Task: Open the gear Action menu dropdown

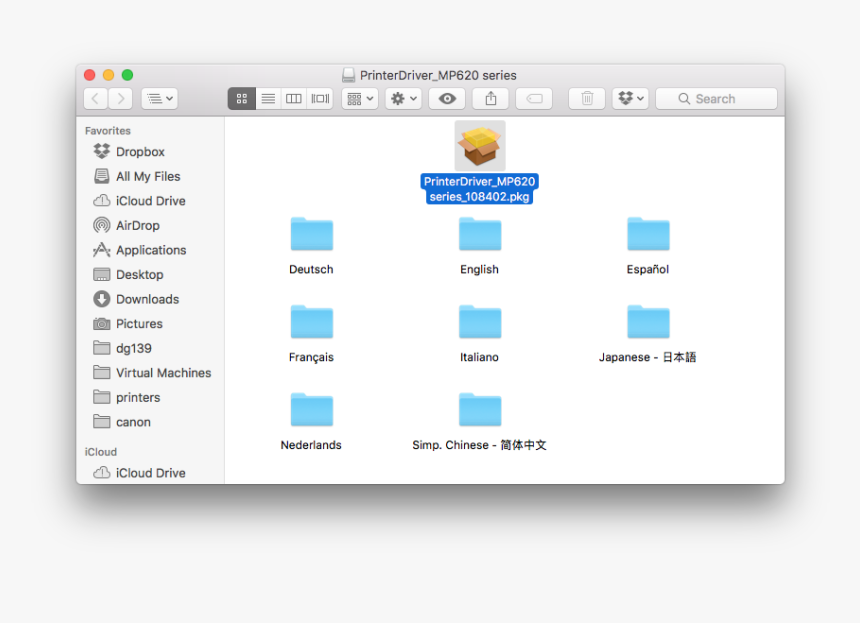Action: click(403, 99)
